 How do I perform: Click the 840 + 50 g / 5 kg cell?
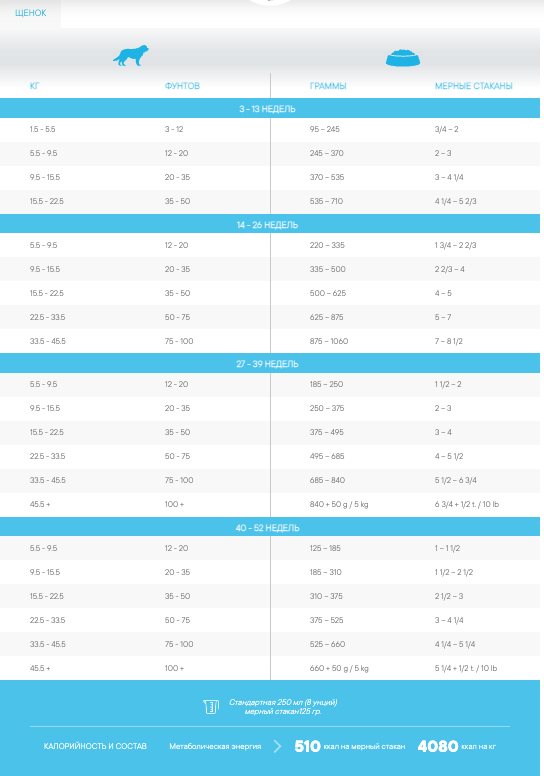point(339,504)
